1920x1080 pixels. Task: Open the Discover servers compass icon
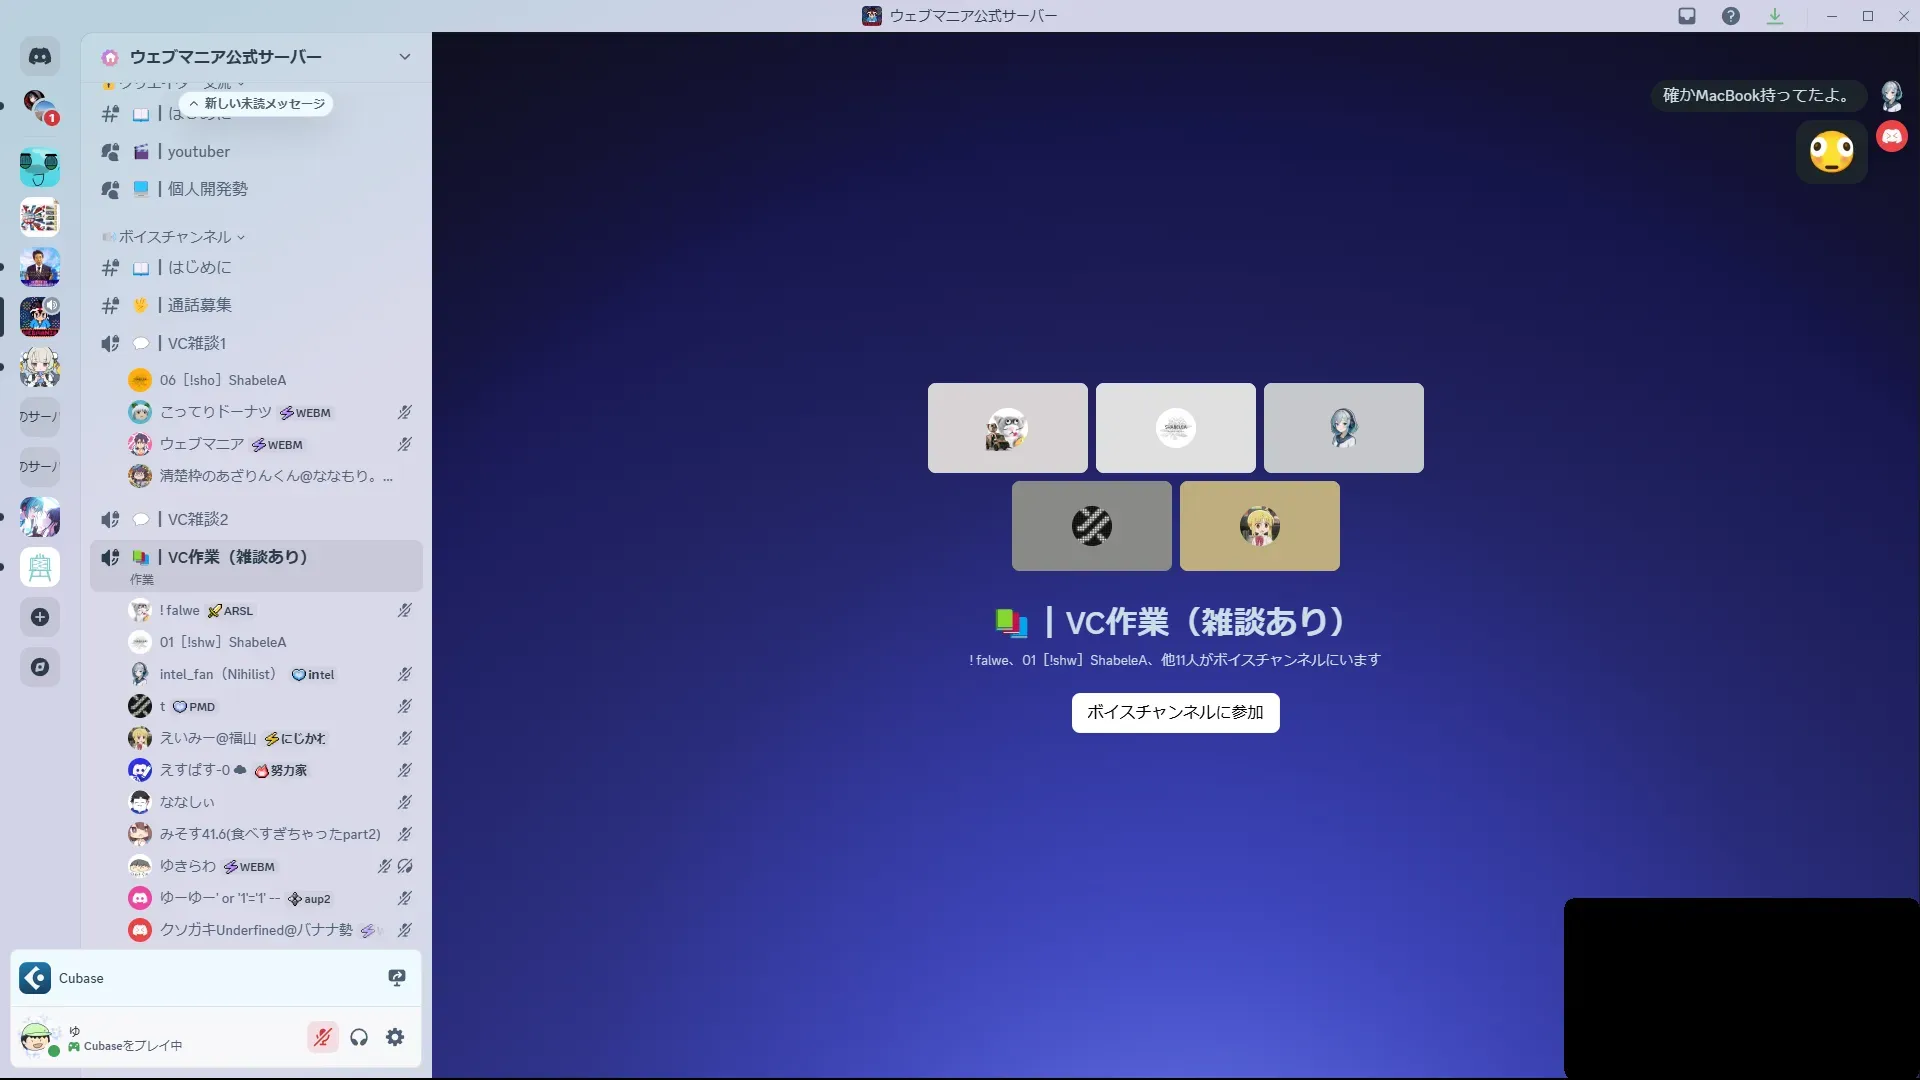(40, 667)
